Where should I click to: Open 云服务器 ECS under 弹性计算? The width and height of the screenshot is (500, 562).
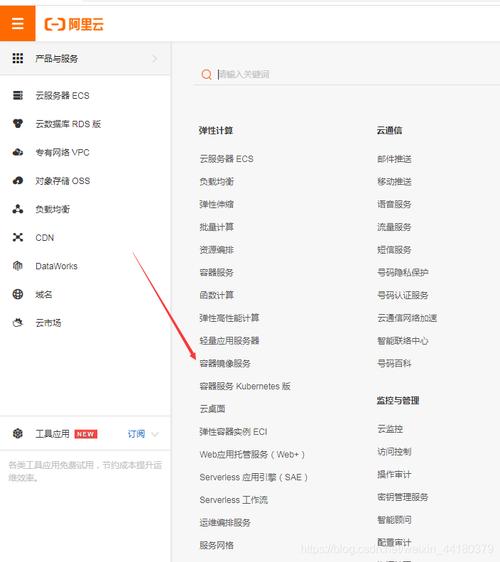click(227, 159)
